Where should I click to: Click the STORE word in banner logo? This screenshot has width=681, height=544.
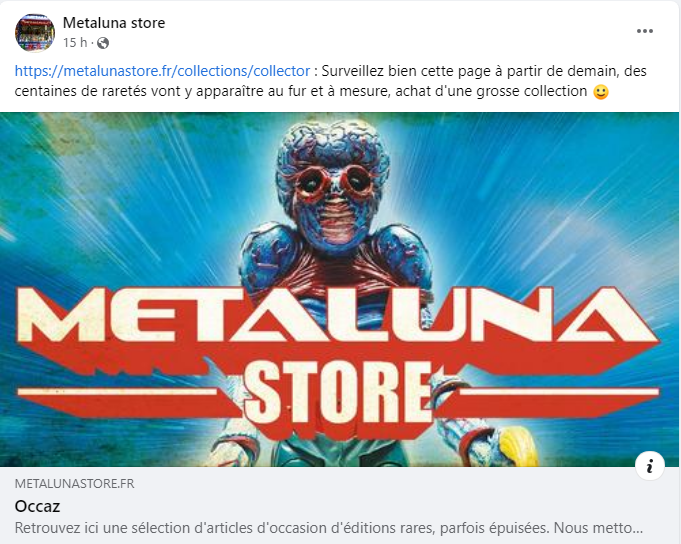coord(337,393)
